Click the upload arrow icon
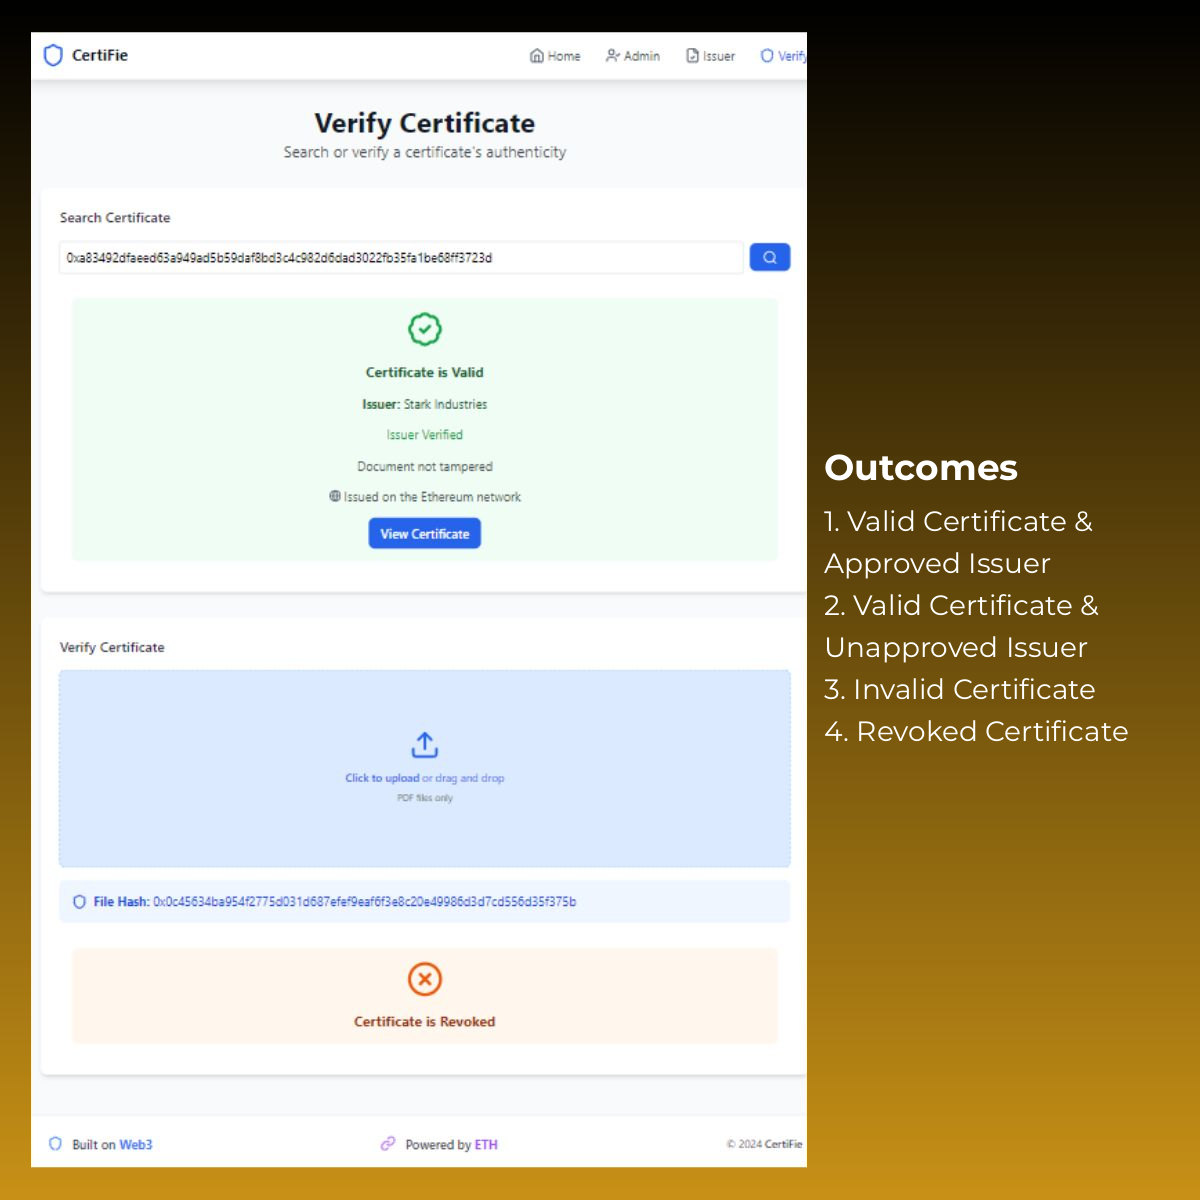 pos(425,745)
